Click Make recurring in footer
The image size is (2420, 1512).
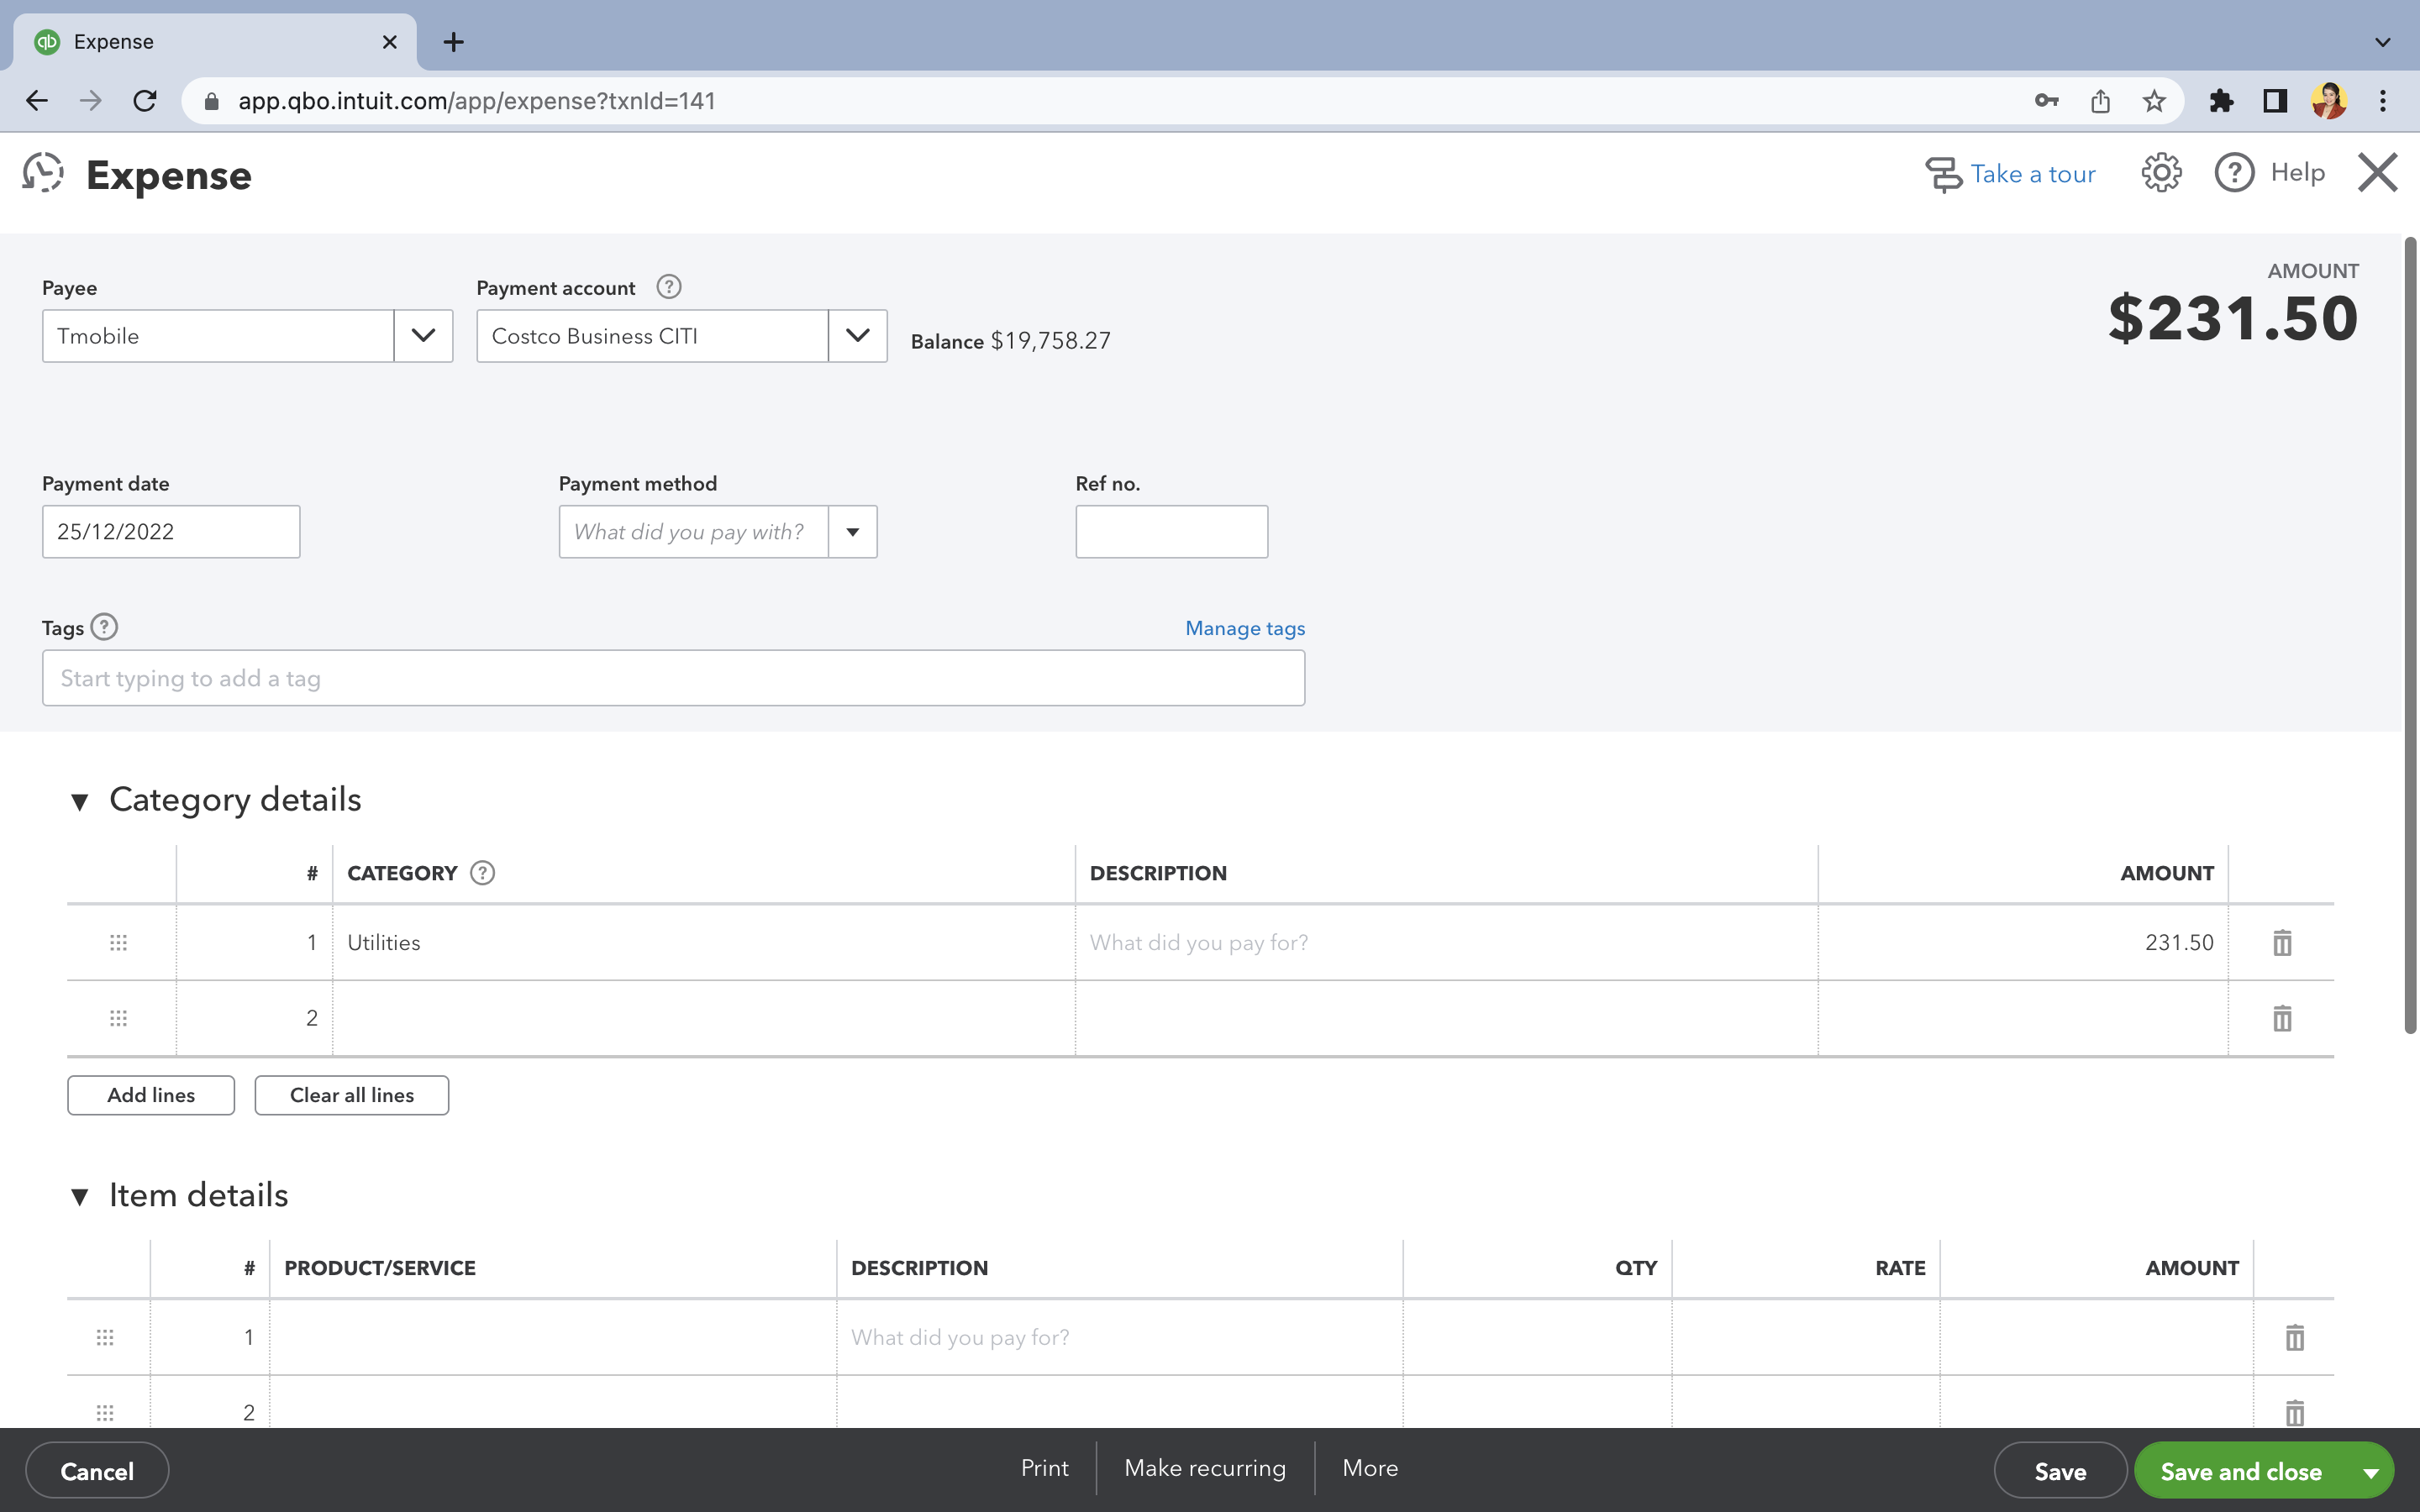tap(1204, 1468)
